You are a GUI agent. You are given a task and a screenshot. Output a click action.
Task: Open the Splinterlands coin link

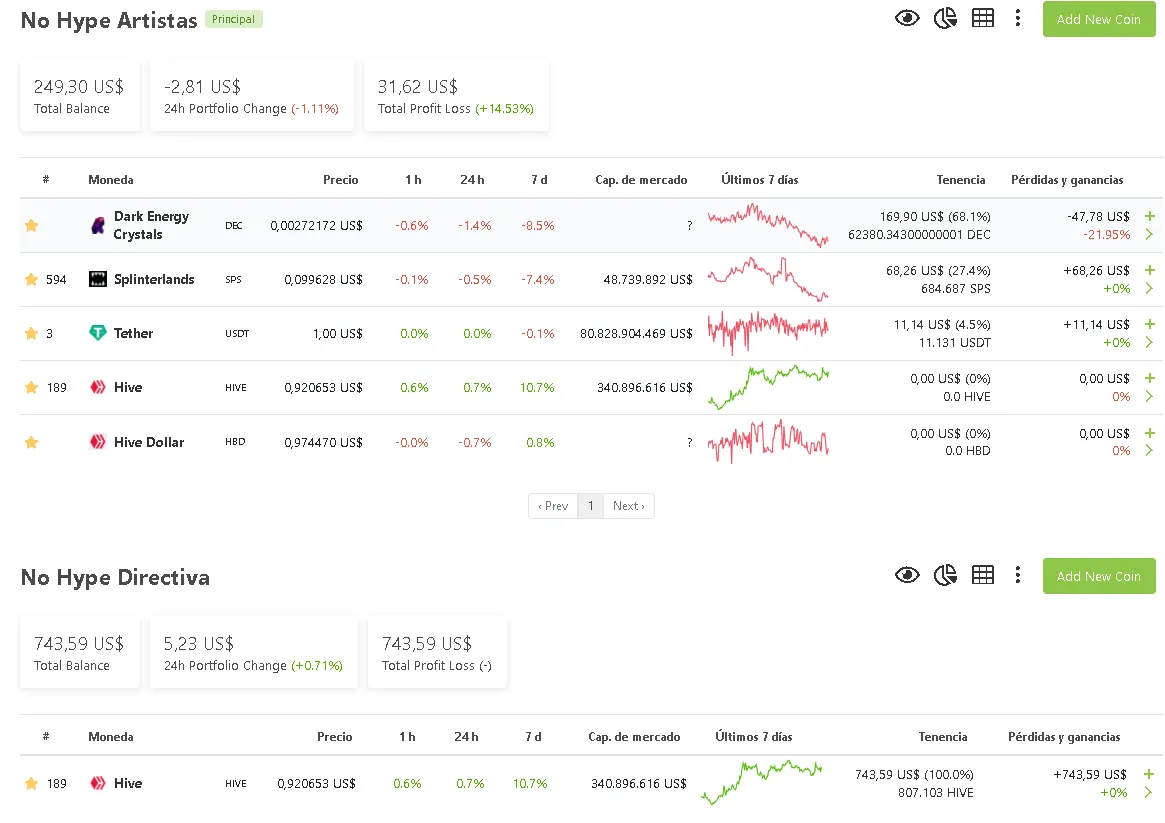point(154,279)
